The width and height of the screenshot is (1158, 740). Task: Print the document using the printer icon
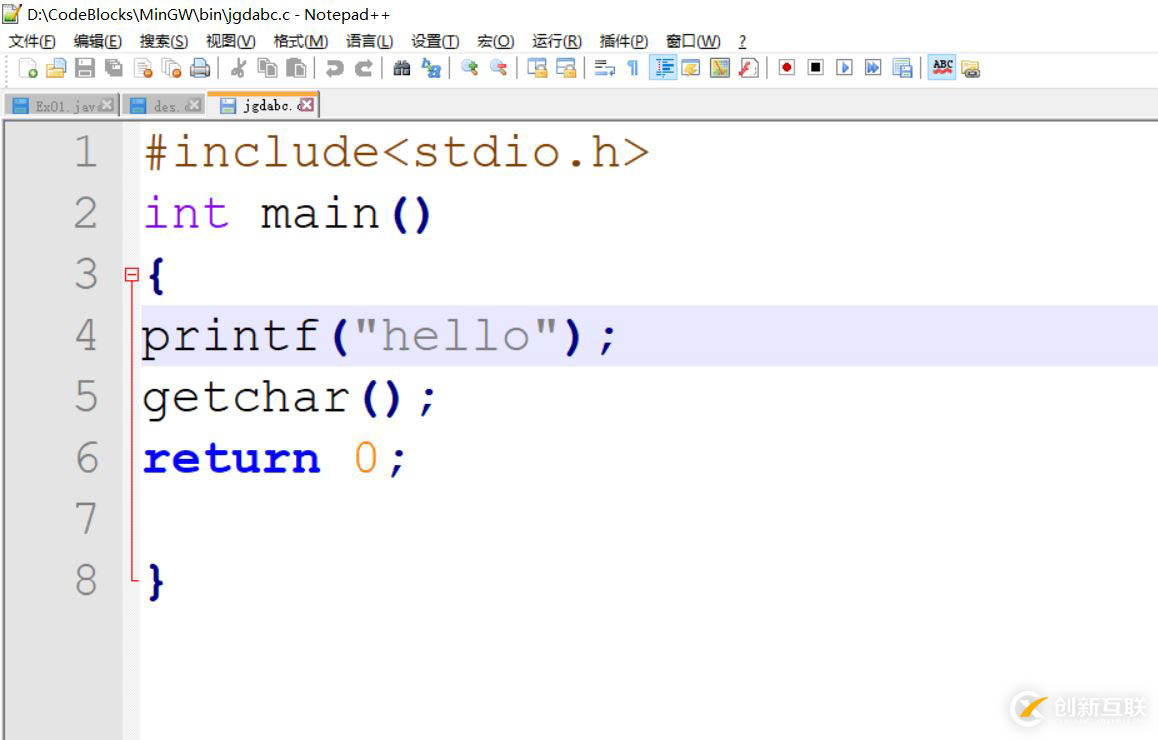(x=200, y=69)
